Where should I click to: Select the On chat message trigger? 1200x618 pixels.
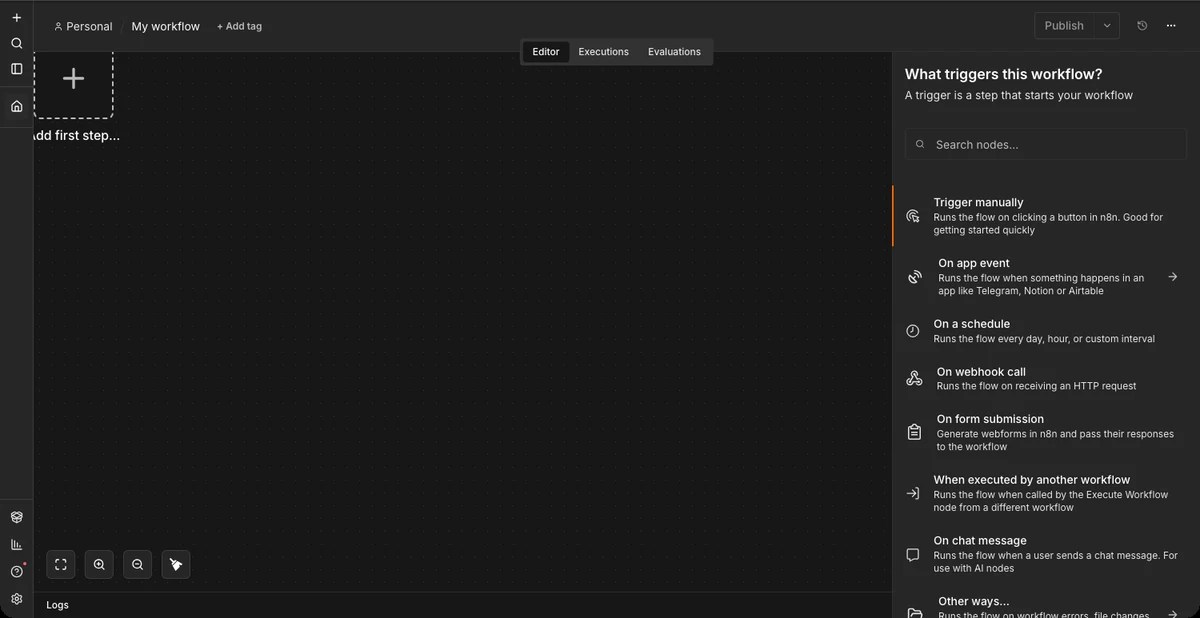point(1046,554)
